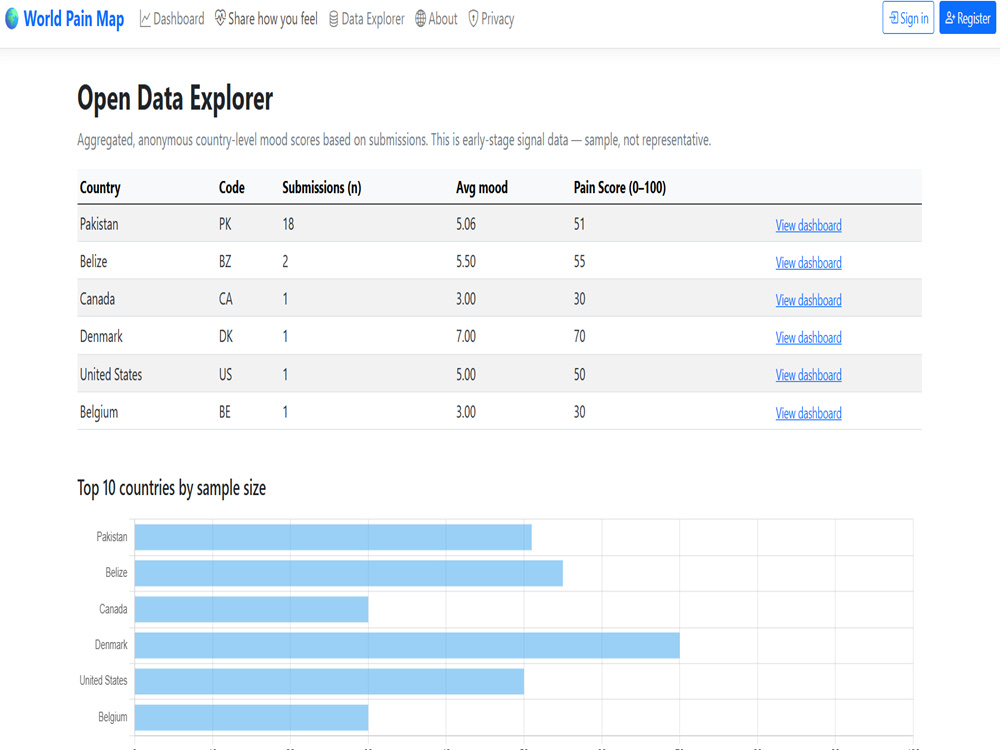
Task: Click United States pain score of 50
Action: pos(579,374)
